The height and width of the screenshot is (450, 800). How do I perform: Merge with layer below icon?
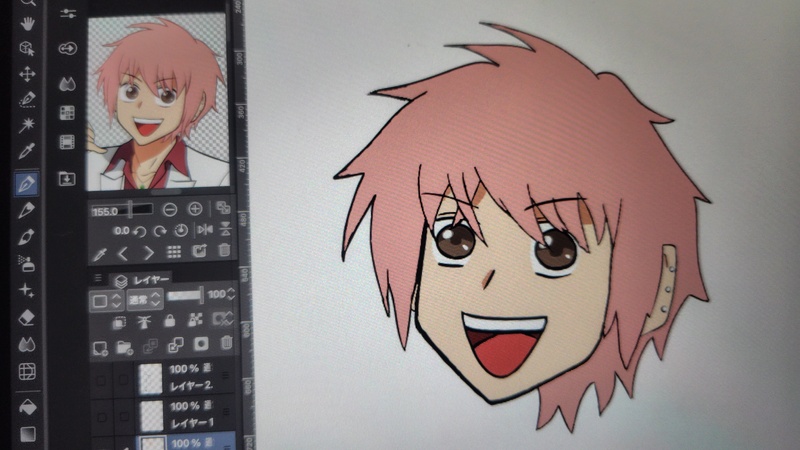[176, 345]
